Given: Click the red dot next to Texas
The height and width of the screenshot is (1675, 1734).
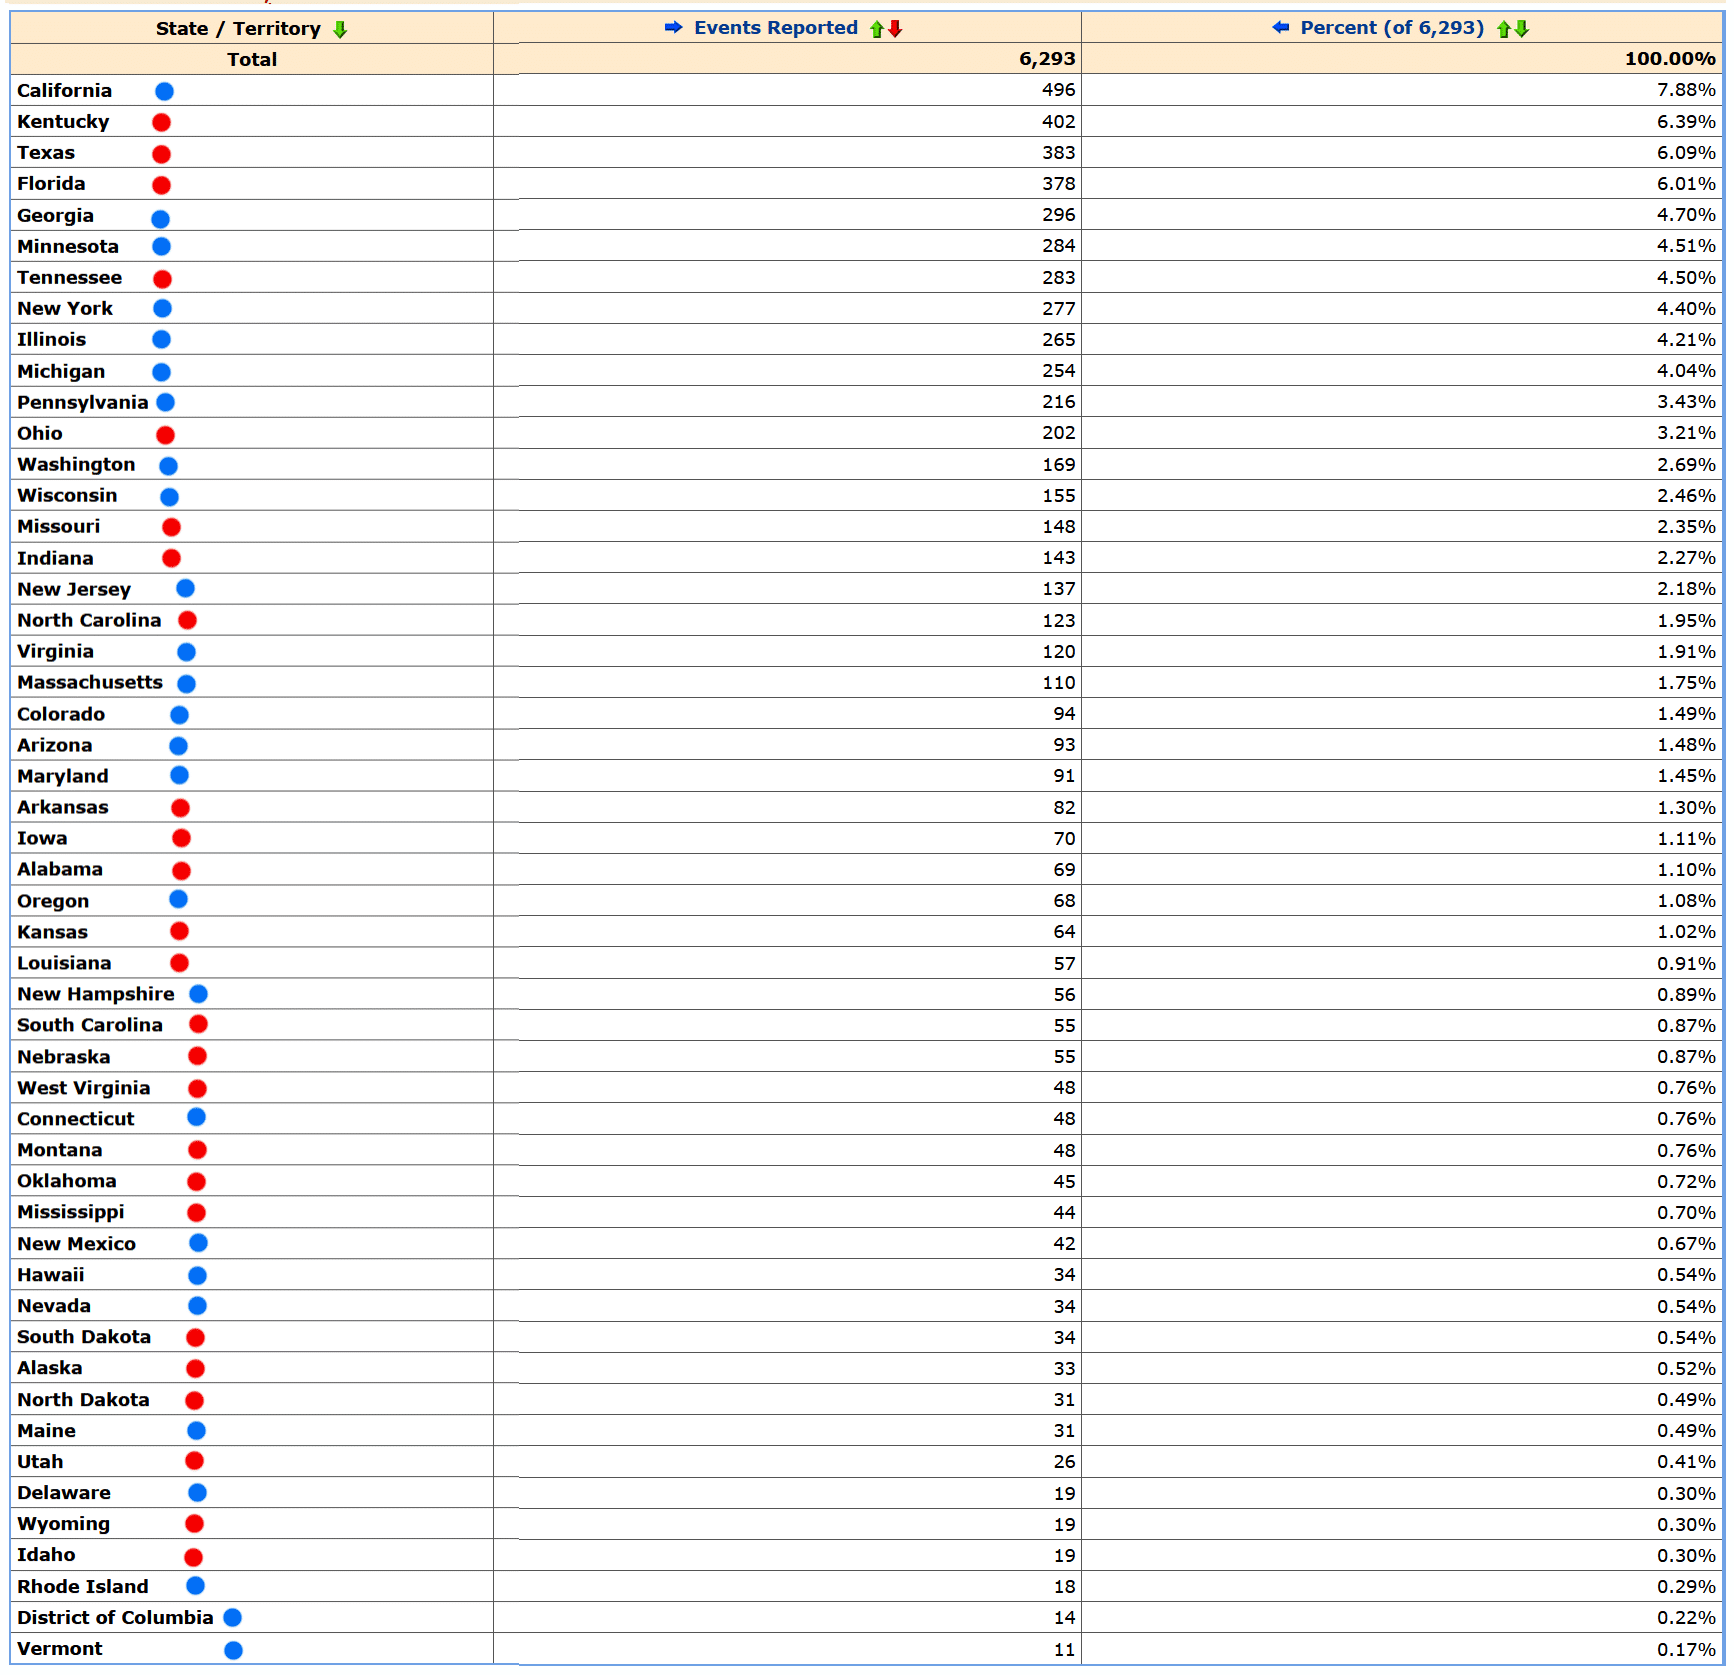Looking at the screenshot, I should [x=162, y=154].
